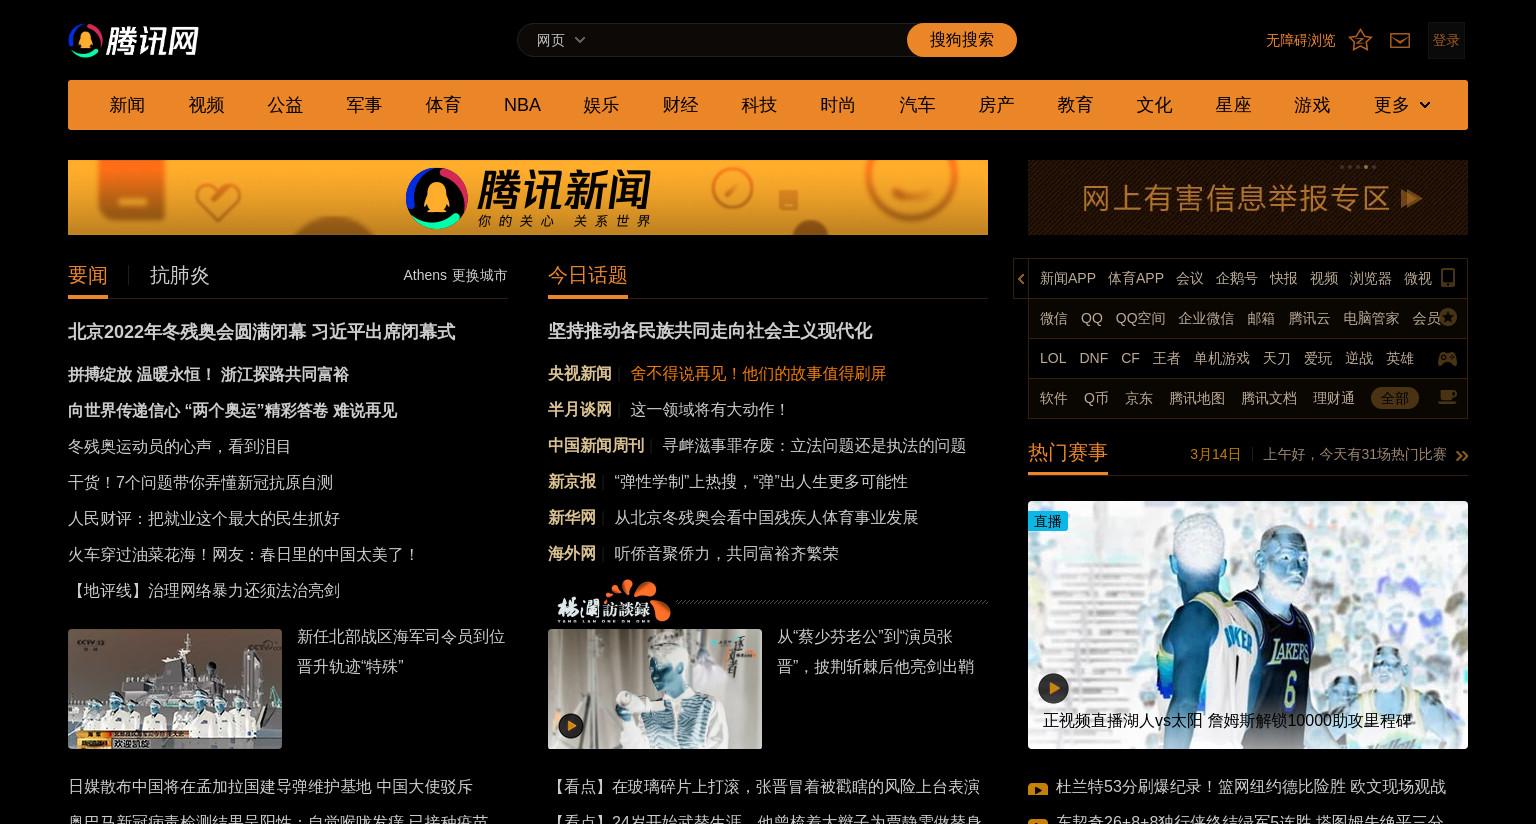Click the gamepad icon in games row
This screenshot has height=824, width=1536.
[x=1447, y=358]
